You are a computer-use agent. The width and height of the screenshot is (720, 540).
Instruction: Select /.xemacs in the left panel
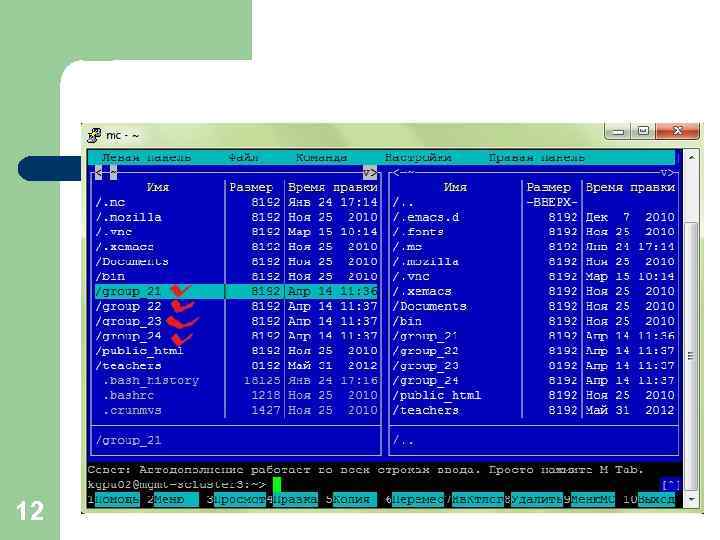236,247
